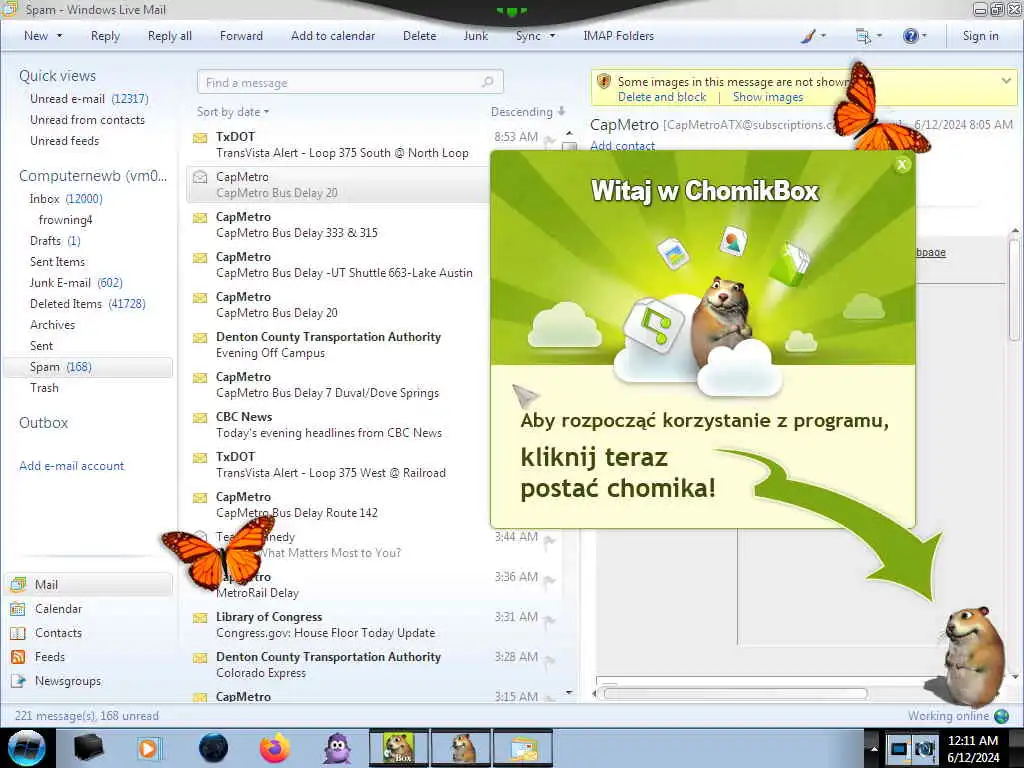Toggle flag on the 3:44 AM message
This screenshot has height=768, width=1024.
pos(549,539)
